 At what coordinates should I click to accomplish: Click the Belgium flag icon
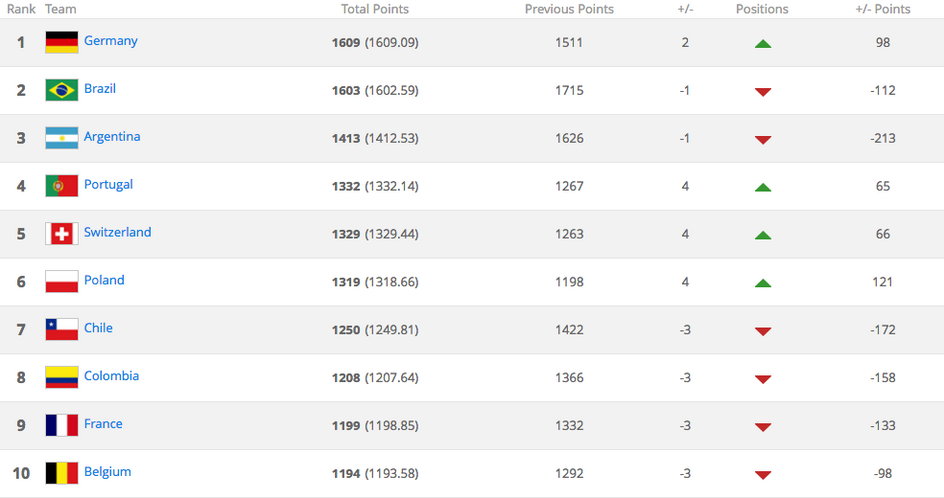pyautogui.click(x=61, y=473)
